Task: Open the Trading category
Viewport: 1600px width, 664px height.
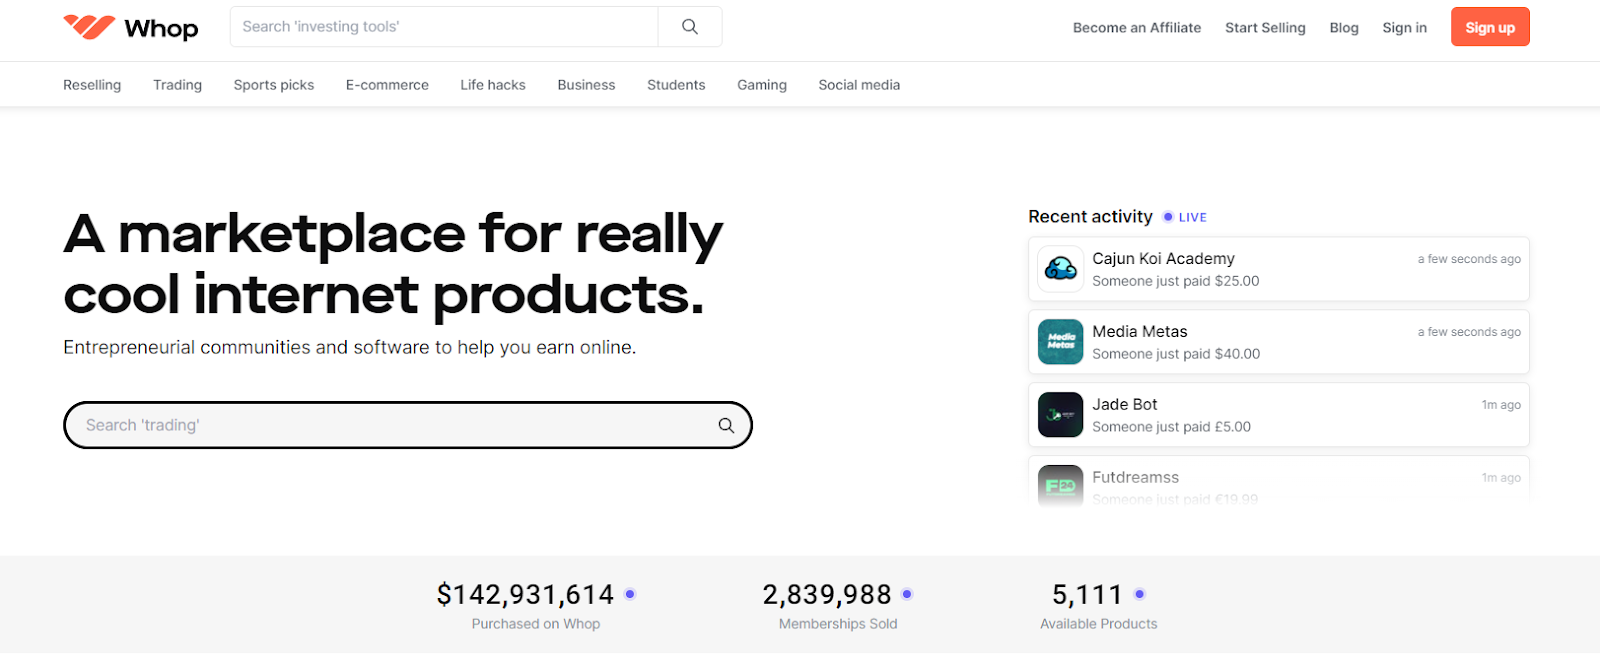Action: point(177,85)
